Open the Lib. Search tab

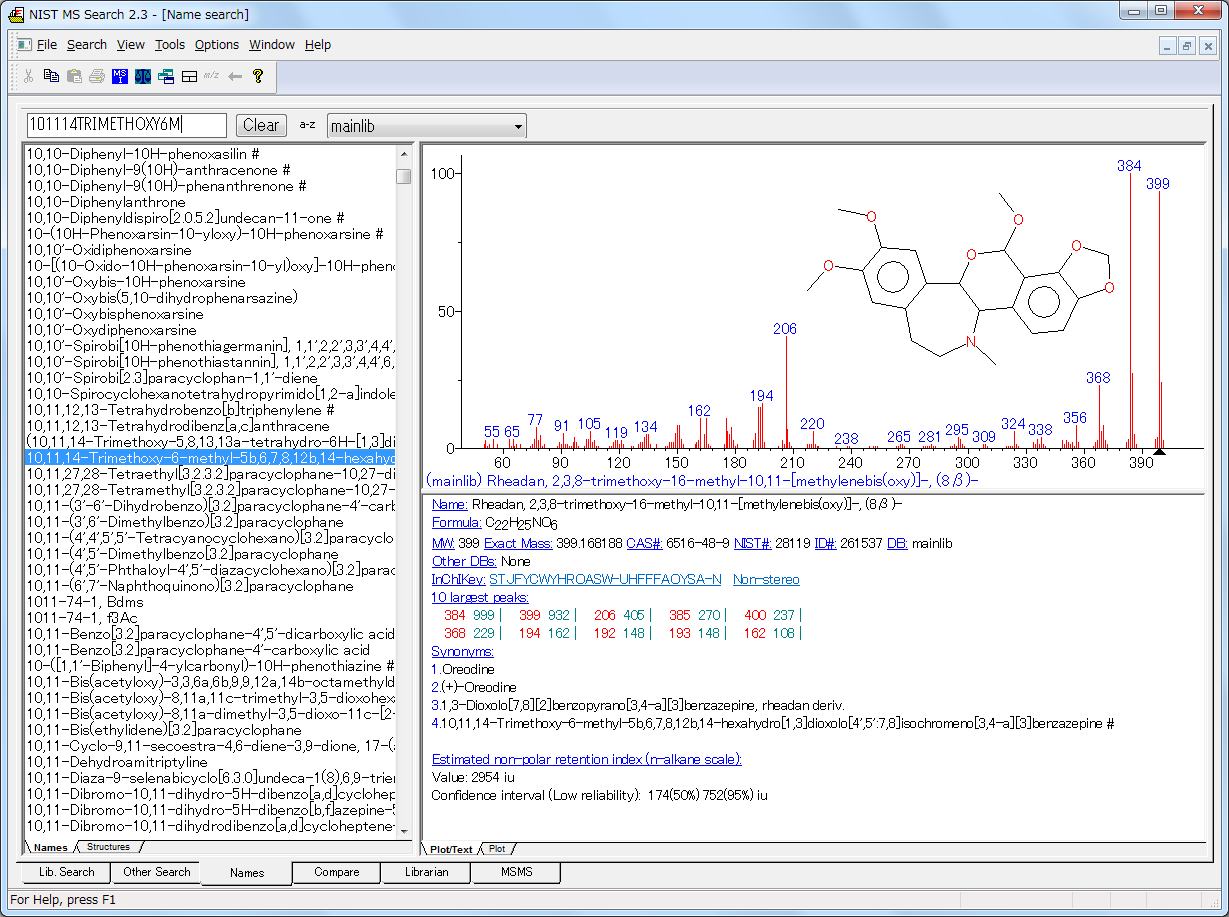click(66, 872)
